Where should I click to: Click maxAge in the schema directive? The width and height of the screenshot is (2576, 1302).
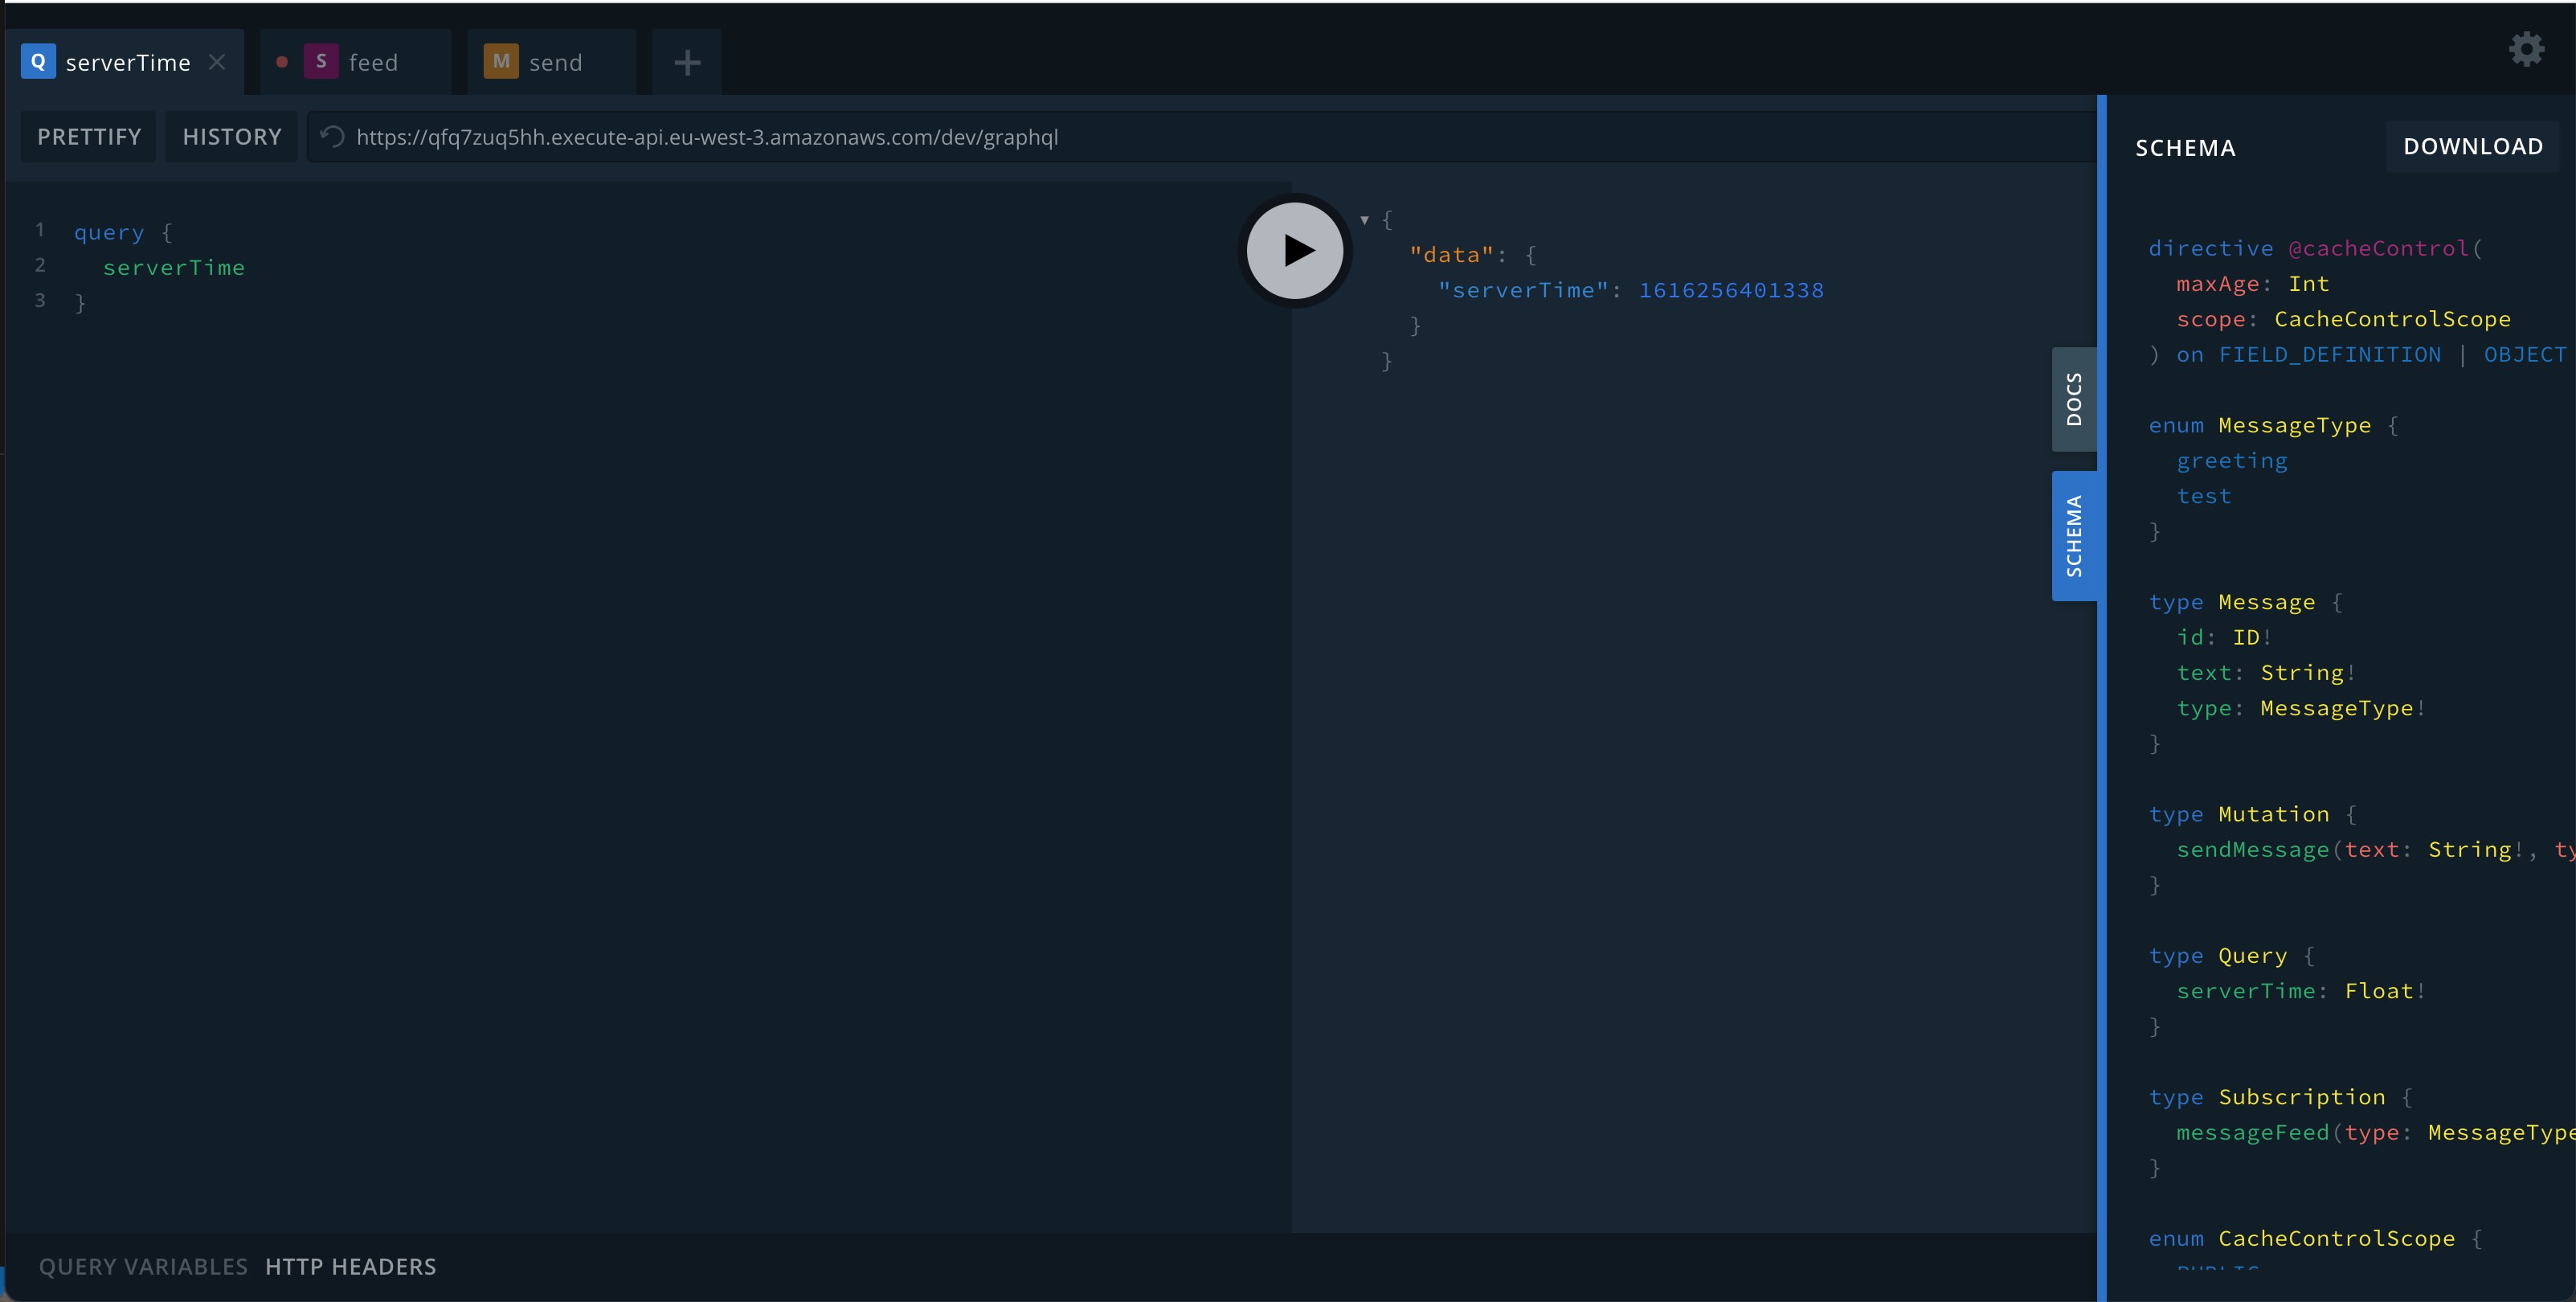(2217, 284)
